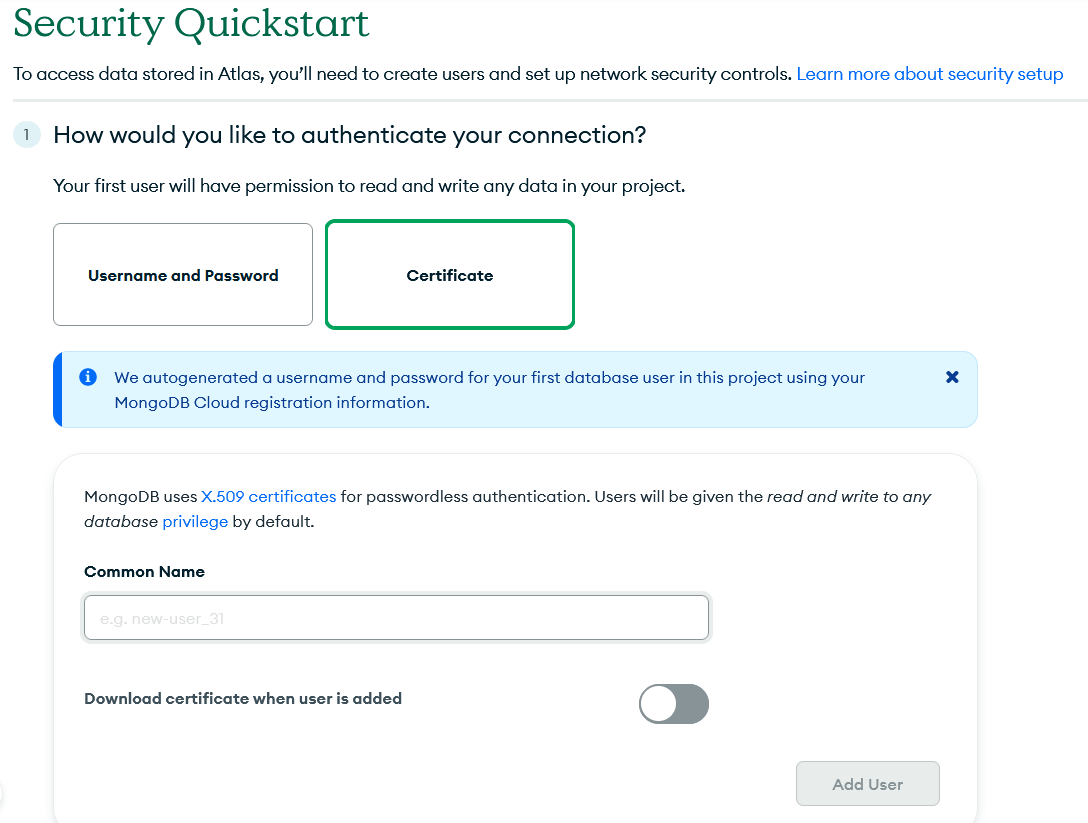Focus the Common Name input field

[396, 618]
